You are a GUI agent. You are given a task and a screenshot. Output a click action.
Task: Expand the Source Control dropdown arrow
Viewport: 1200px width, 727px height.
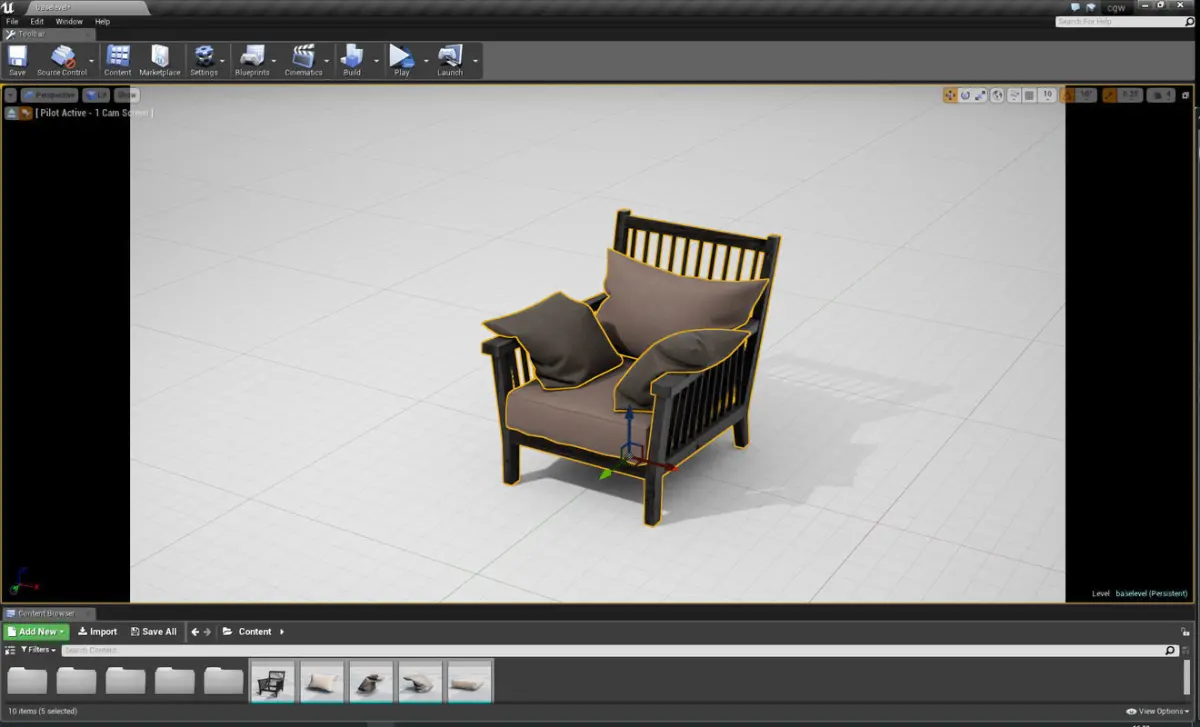point(92,61)
